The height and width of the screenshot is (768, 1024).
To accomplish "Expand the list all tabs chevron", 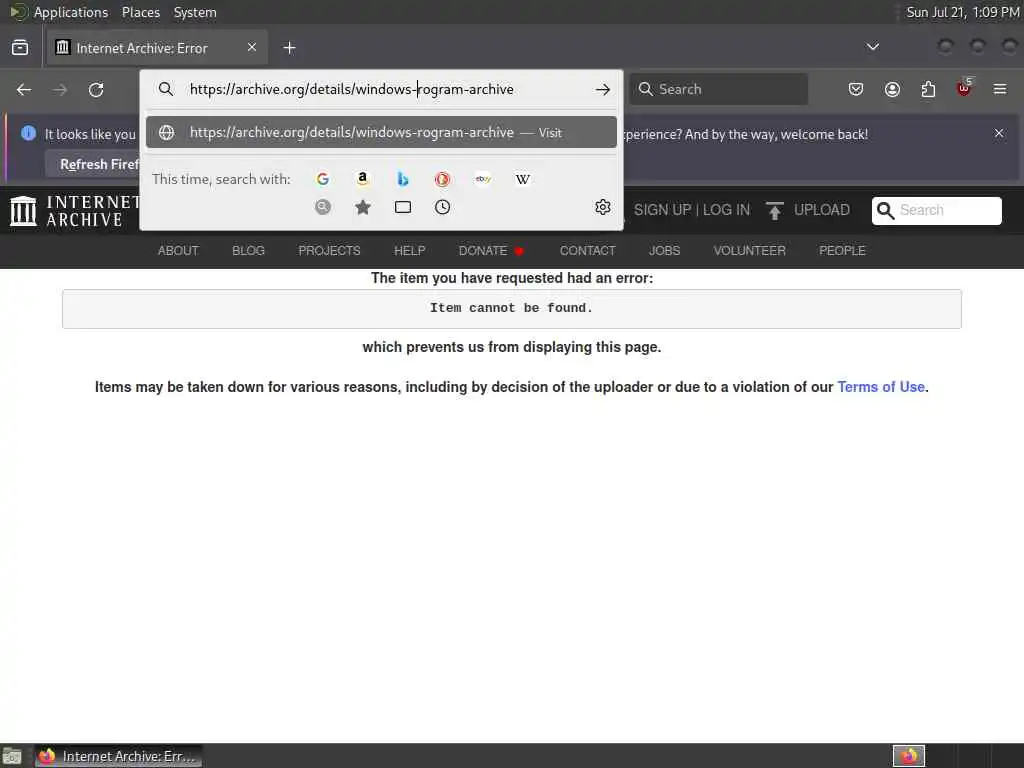I will coord(872,47).
